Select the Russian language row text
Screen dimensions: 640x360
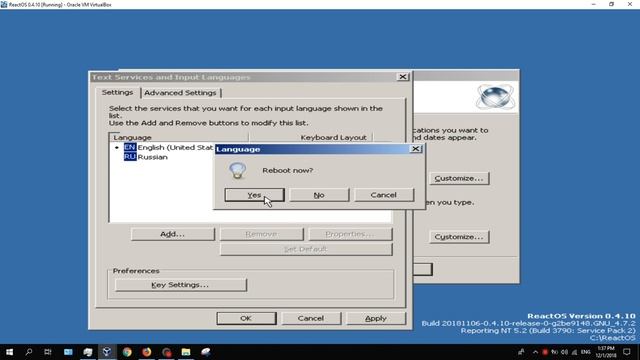tap(153, 157)
